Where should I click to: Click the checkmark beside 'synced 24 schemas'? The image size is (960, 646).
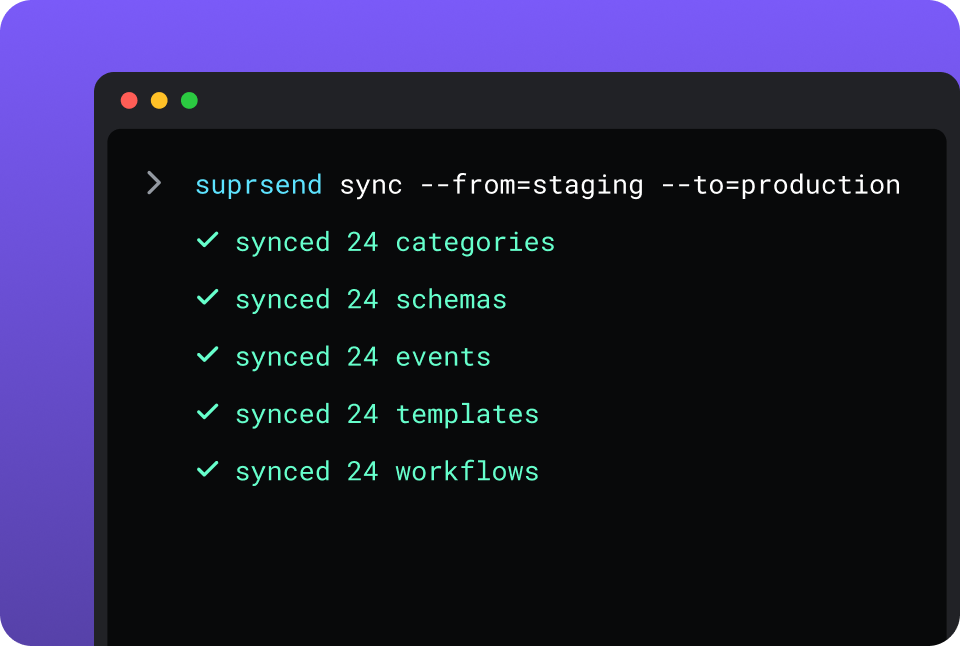click(x=208, y=297)
